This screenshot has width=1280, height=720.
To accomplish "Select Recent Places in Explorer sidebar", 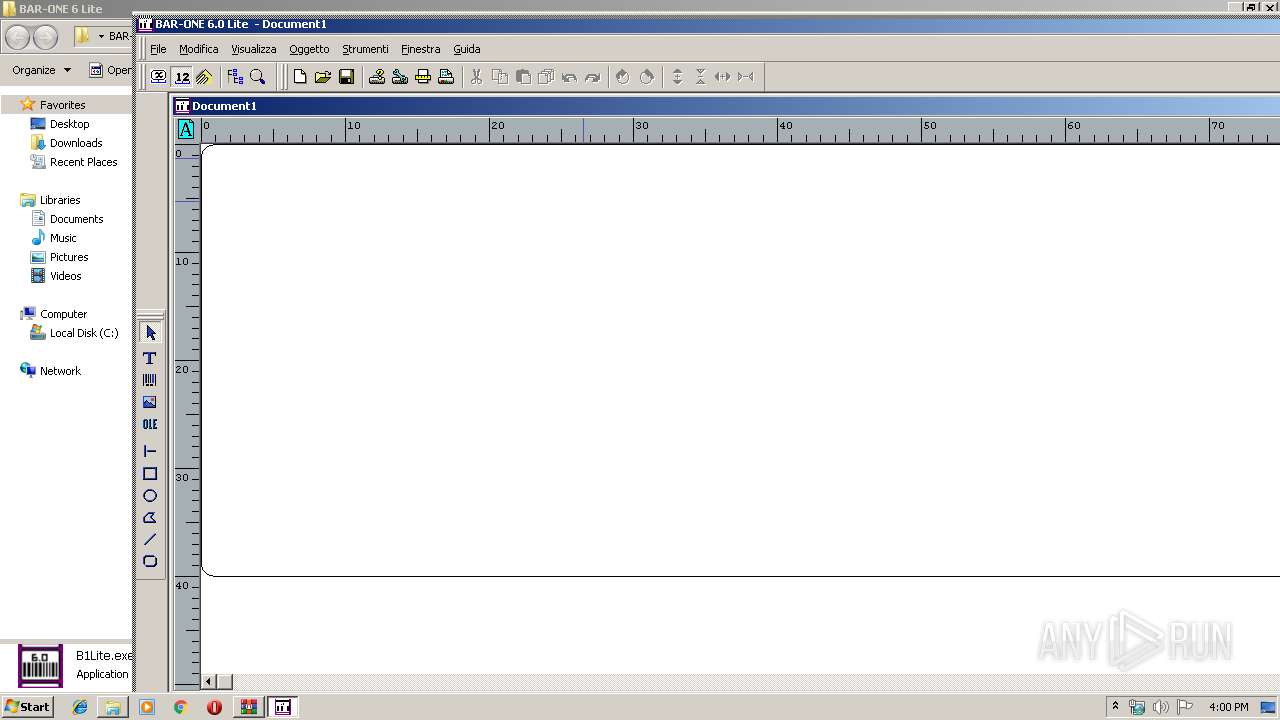I will (83, 162).
